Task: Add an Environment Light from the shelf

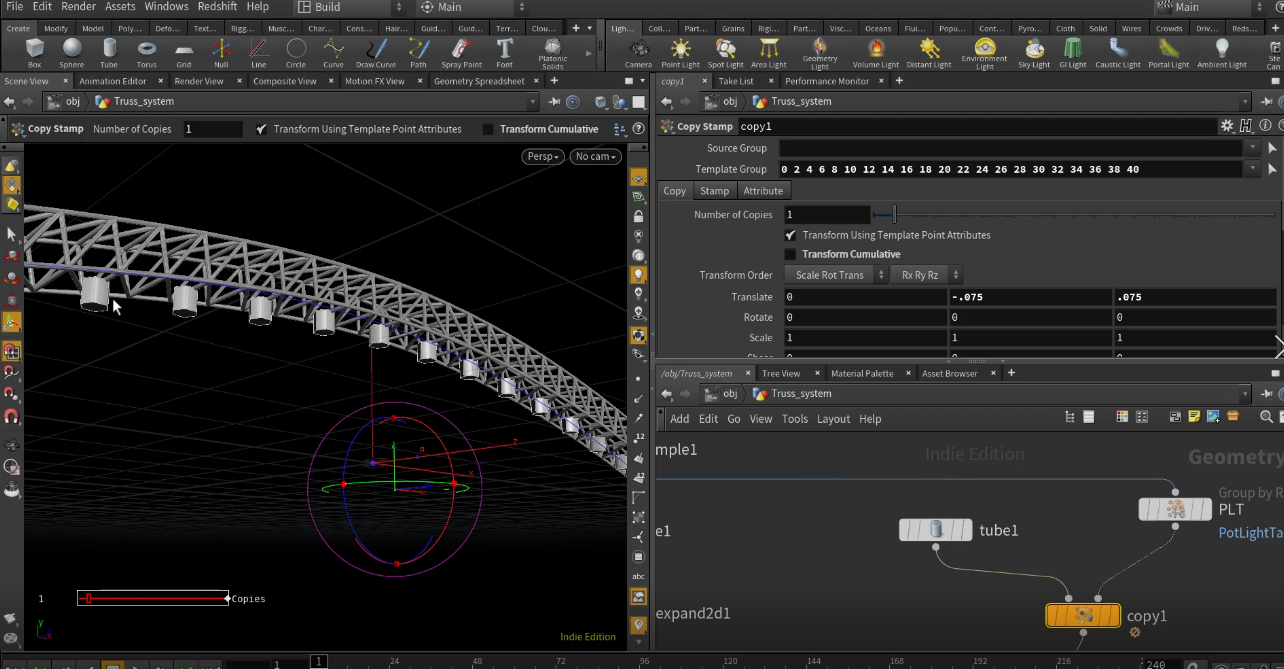Action: click(x=985, y=54)
